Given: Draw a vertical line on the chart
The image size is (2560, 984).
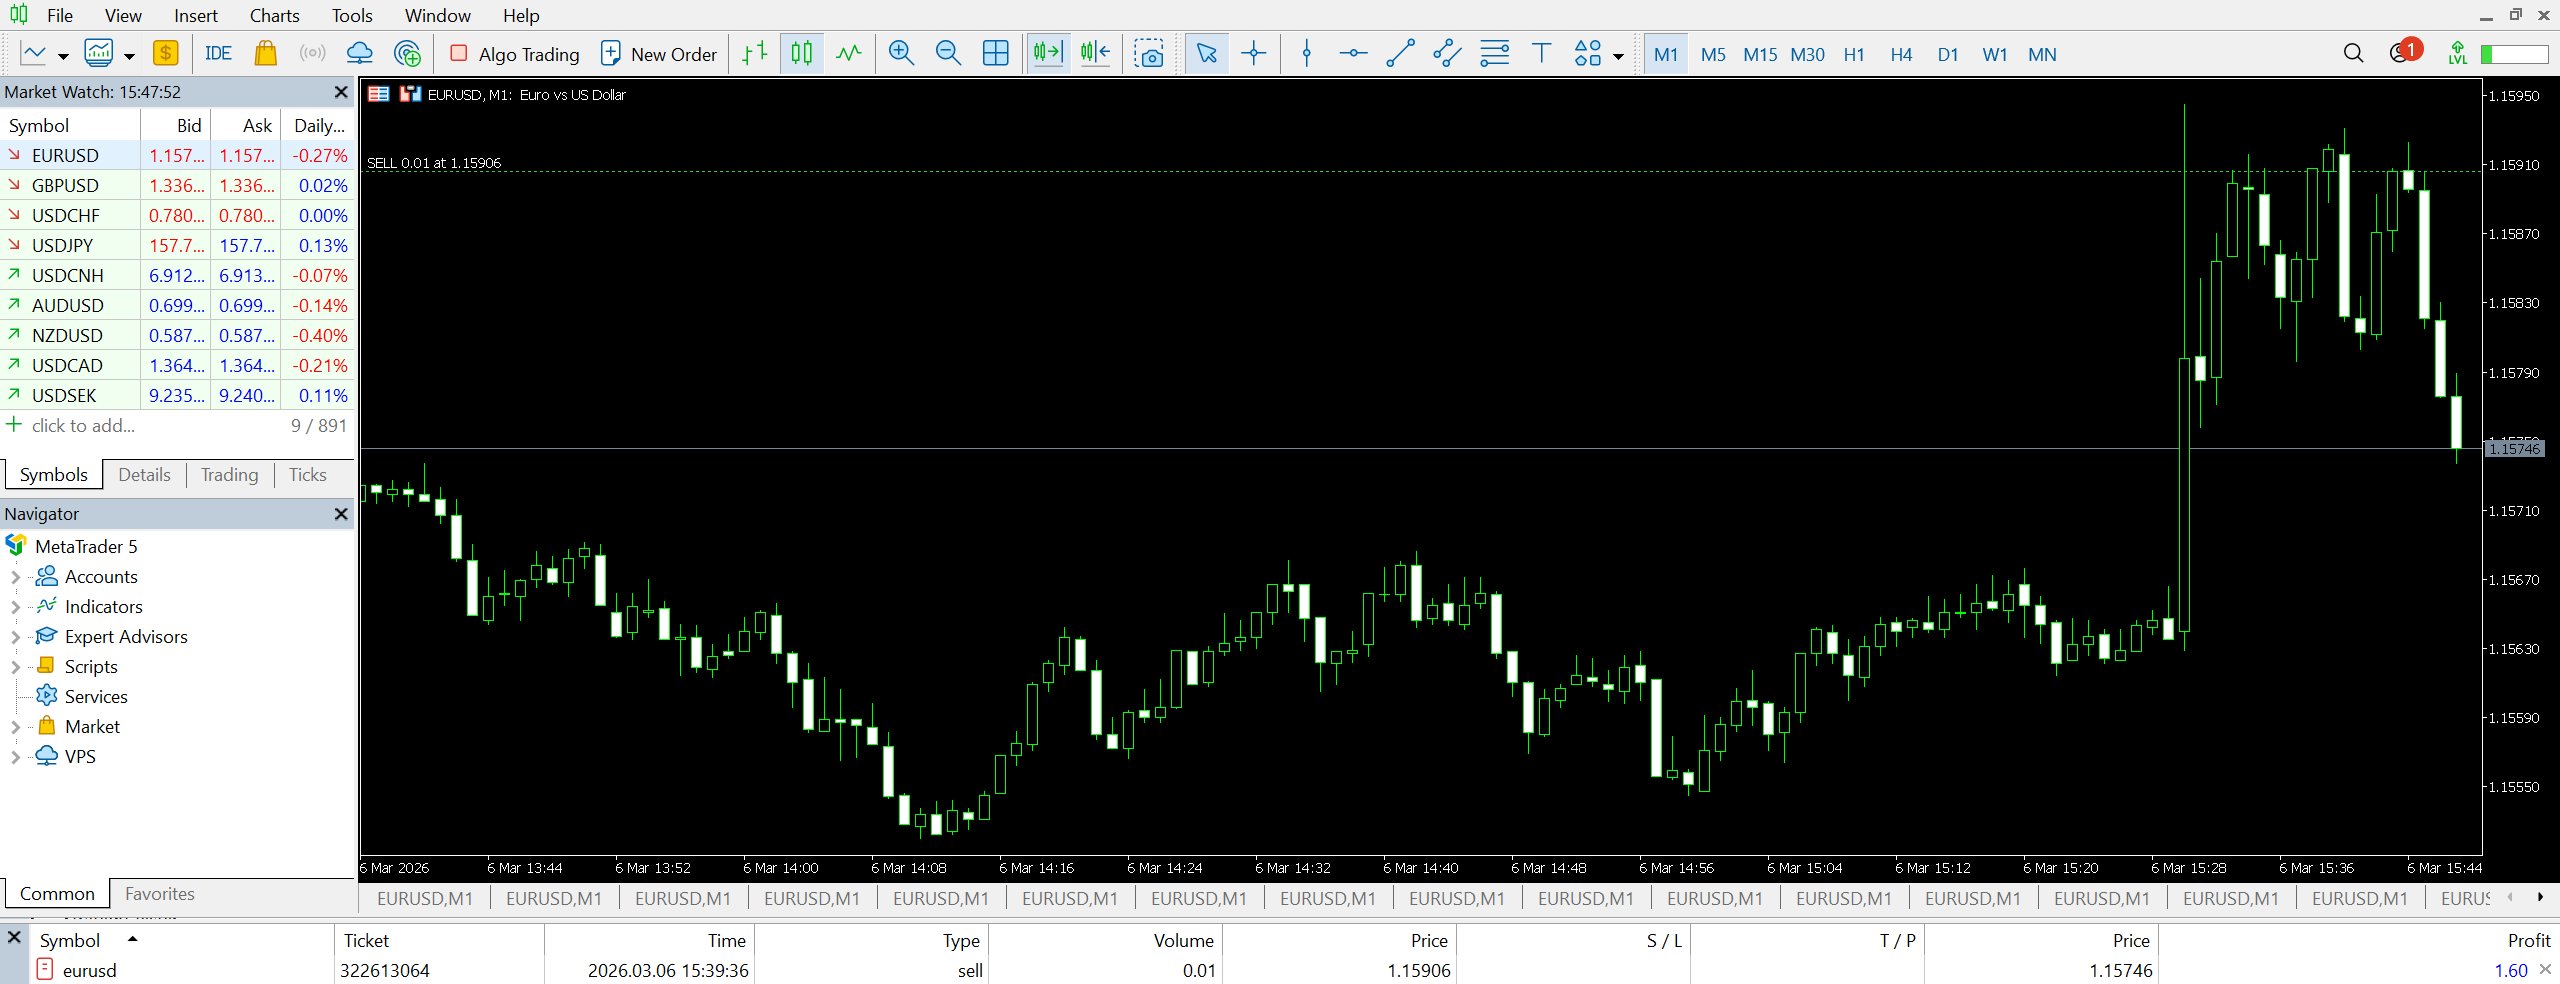Looking at the screenshot, I should pyautogui.click(x=1306, y=54).
